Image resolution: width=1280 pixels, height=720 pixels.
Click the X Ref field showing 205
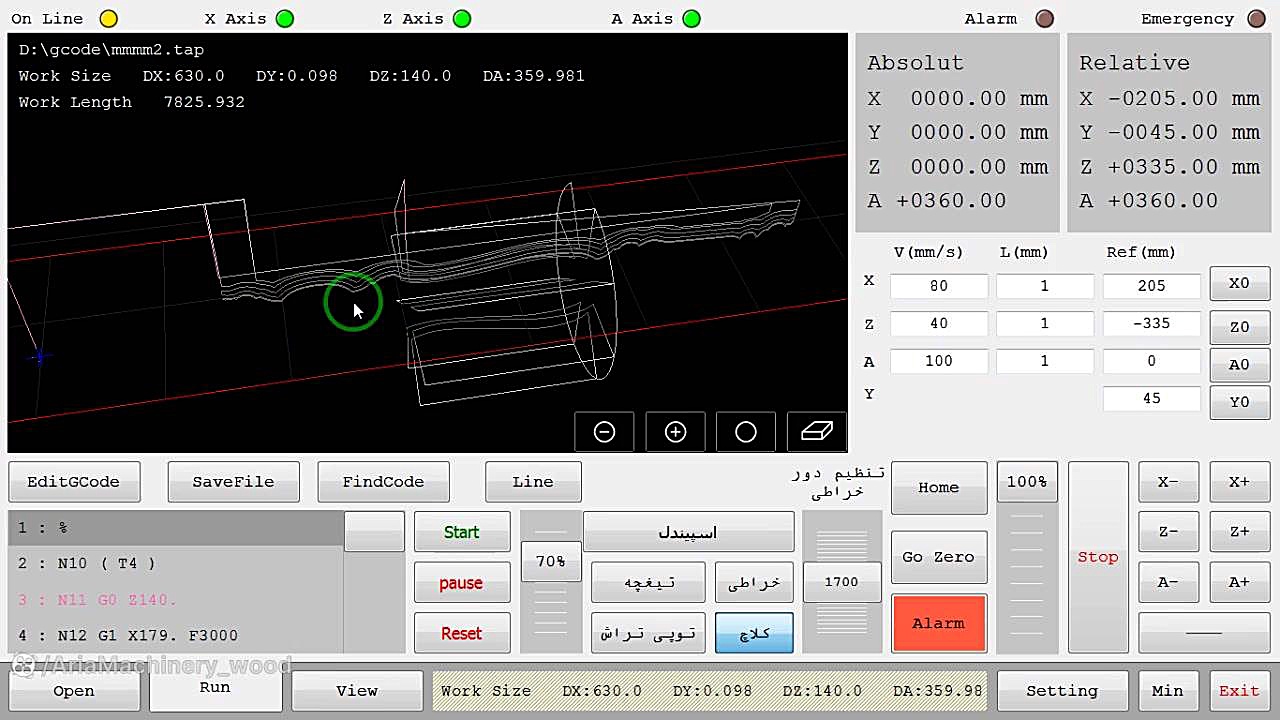pos(1151,286)
